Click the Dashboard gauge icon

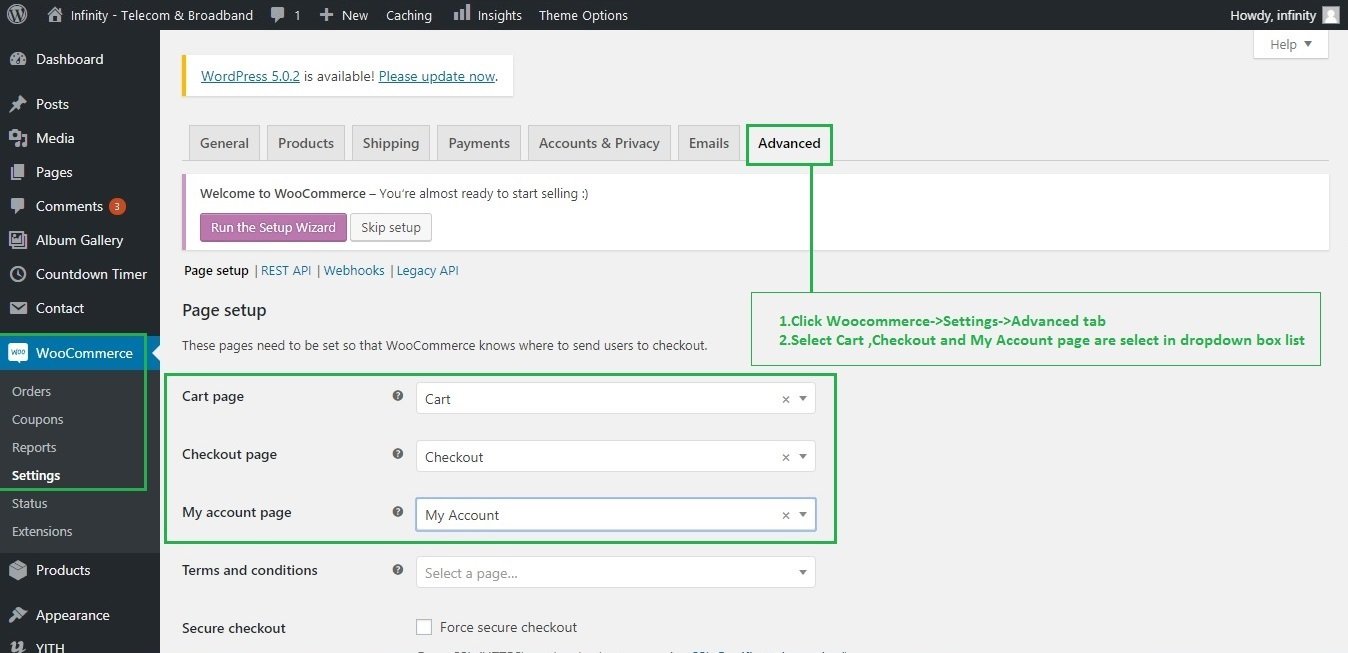[18, 59]
